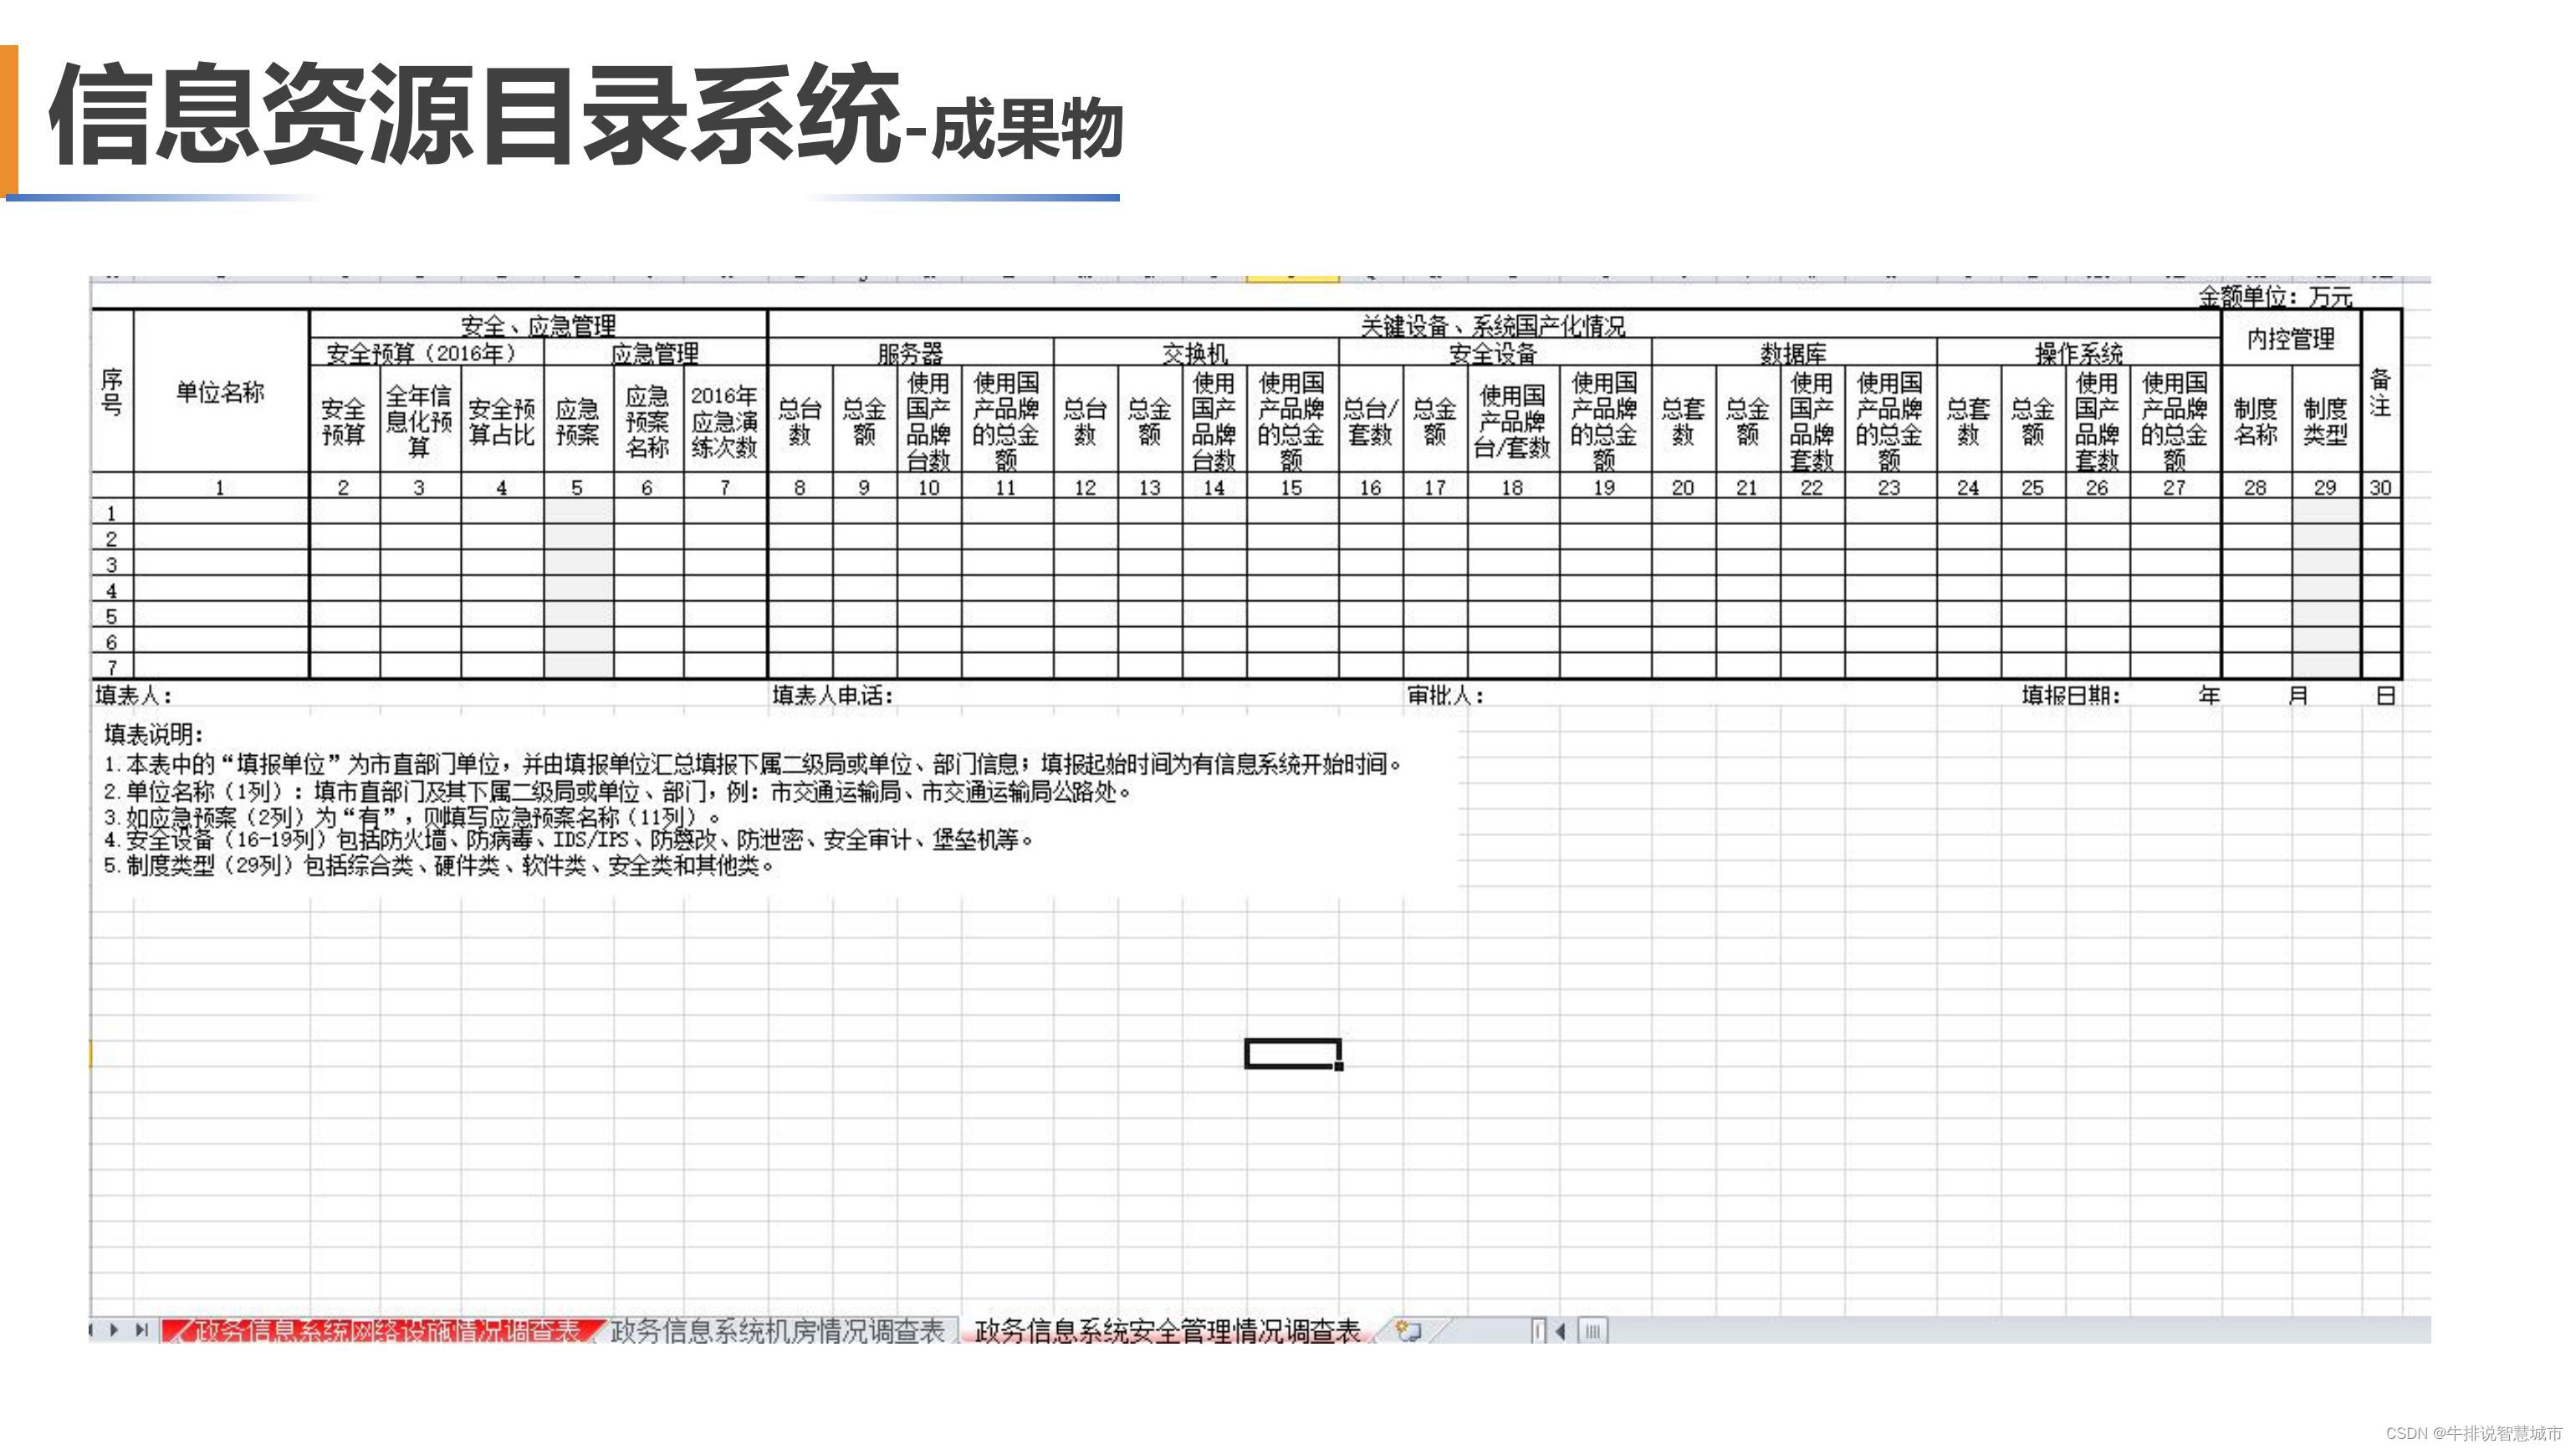Switch to 政务信息系统机房情况调查表 sheet tab
The image size is (2576, 1449).
click(x=778, y=1330)
